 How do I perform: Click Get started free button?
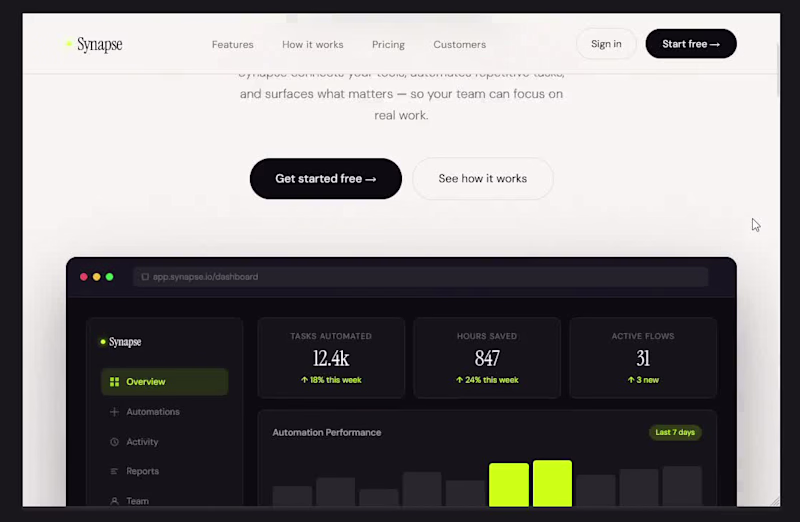(326, 179)
